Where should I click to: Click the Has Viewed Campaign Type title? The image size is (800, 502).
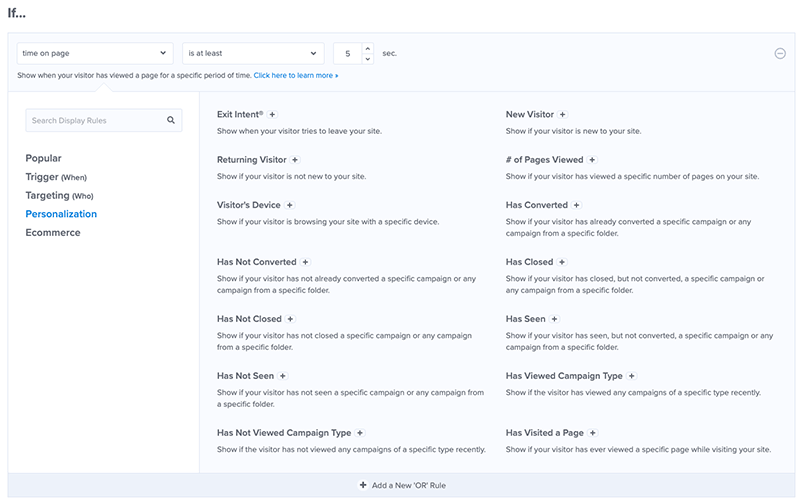564,376
